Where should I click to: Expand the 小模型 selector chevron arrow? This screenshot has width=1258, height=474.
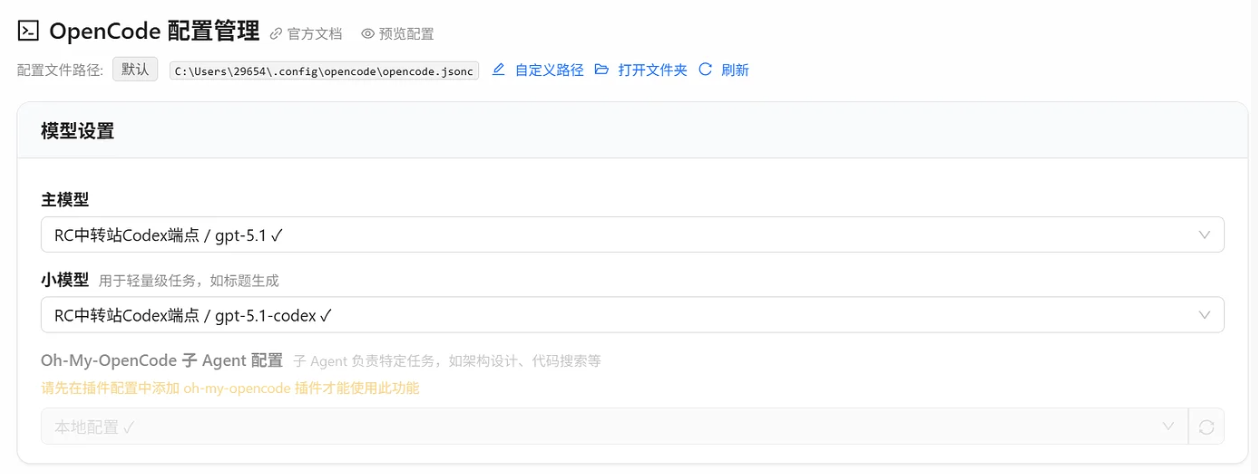coord(1204,315)
